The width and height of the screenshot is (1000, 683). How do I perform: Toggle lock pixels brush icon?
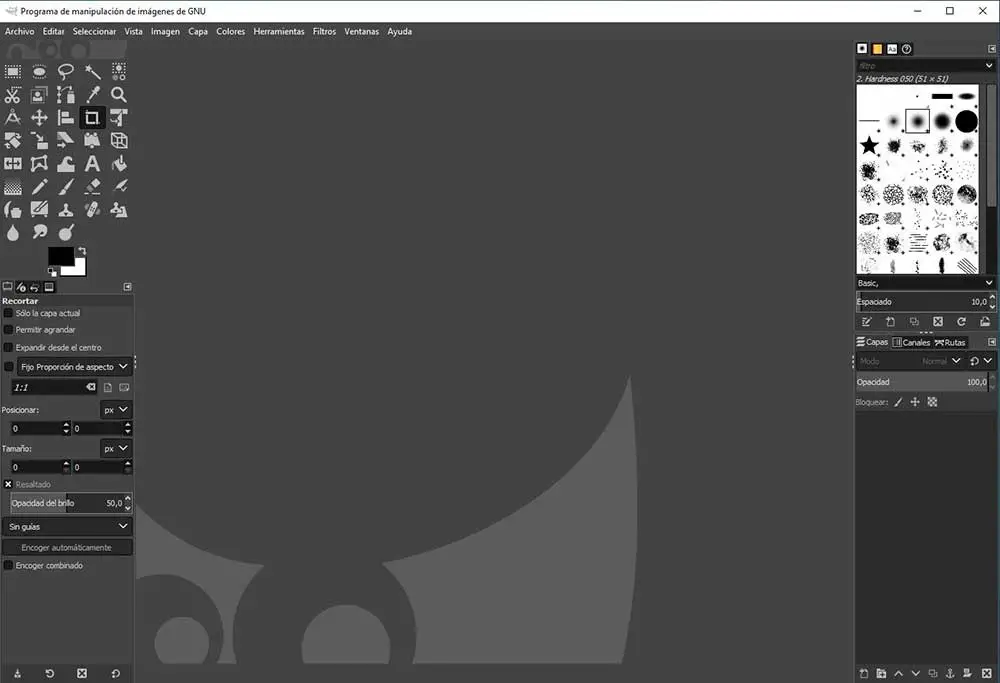(x=898, y=402)
